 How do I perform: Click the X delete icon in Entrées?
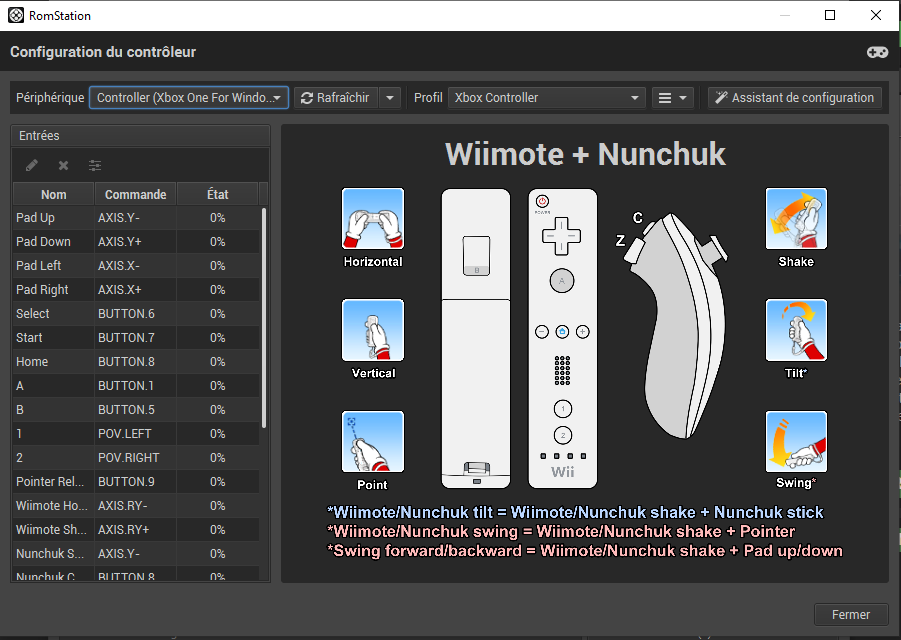pos(63,166)
